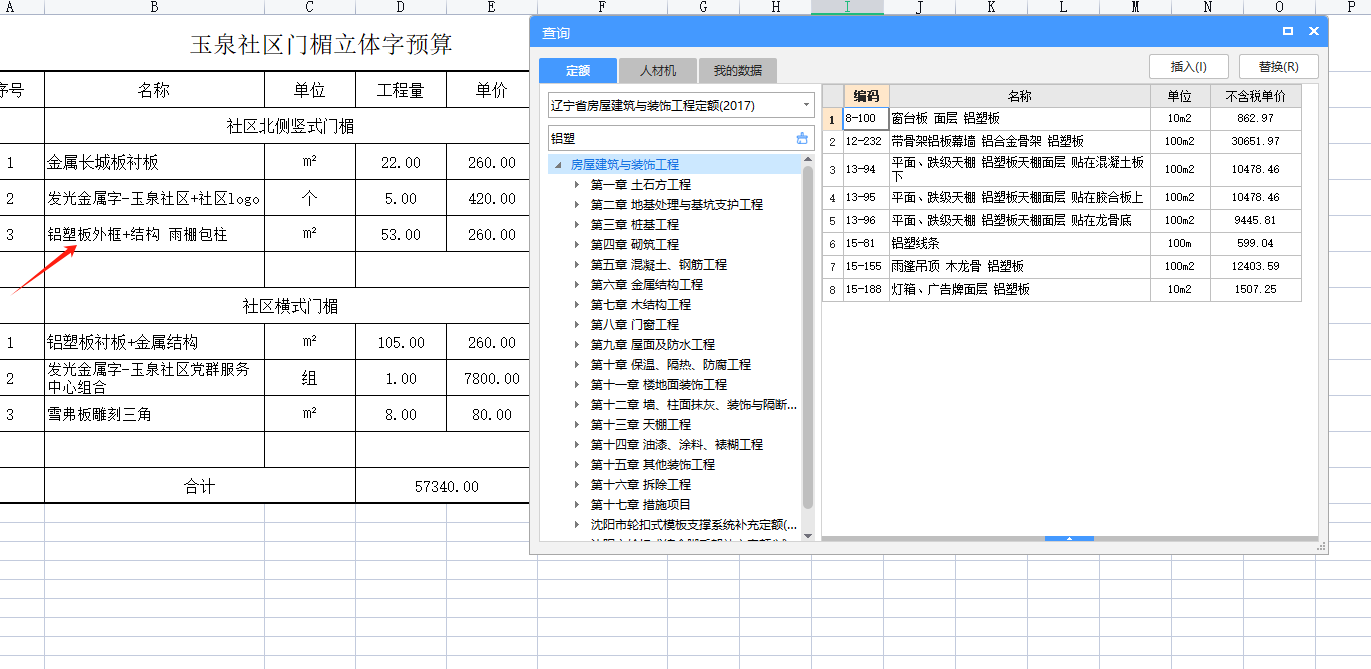Viewport: 1371px width, 669px height.
Task: Click the 插入(I) button
Action: (x=1189, y=67)
